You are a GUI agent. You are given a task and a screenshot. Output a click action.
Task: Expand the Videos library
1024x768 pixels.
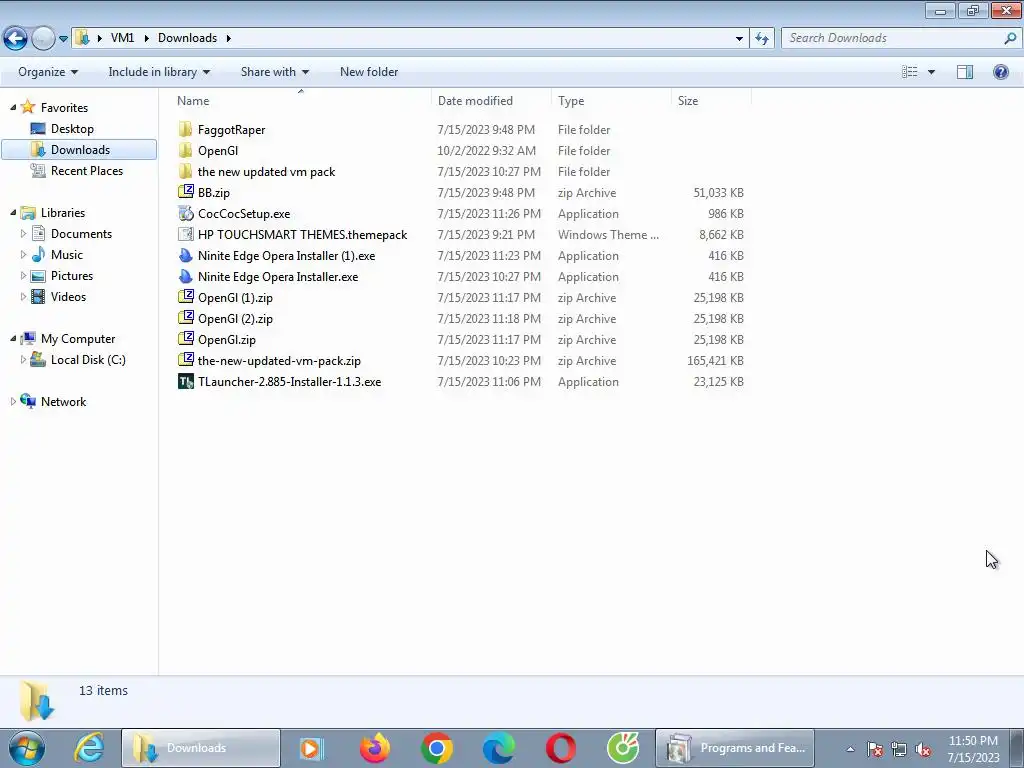pos(24,296)
